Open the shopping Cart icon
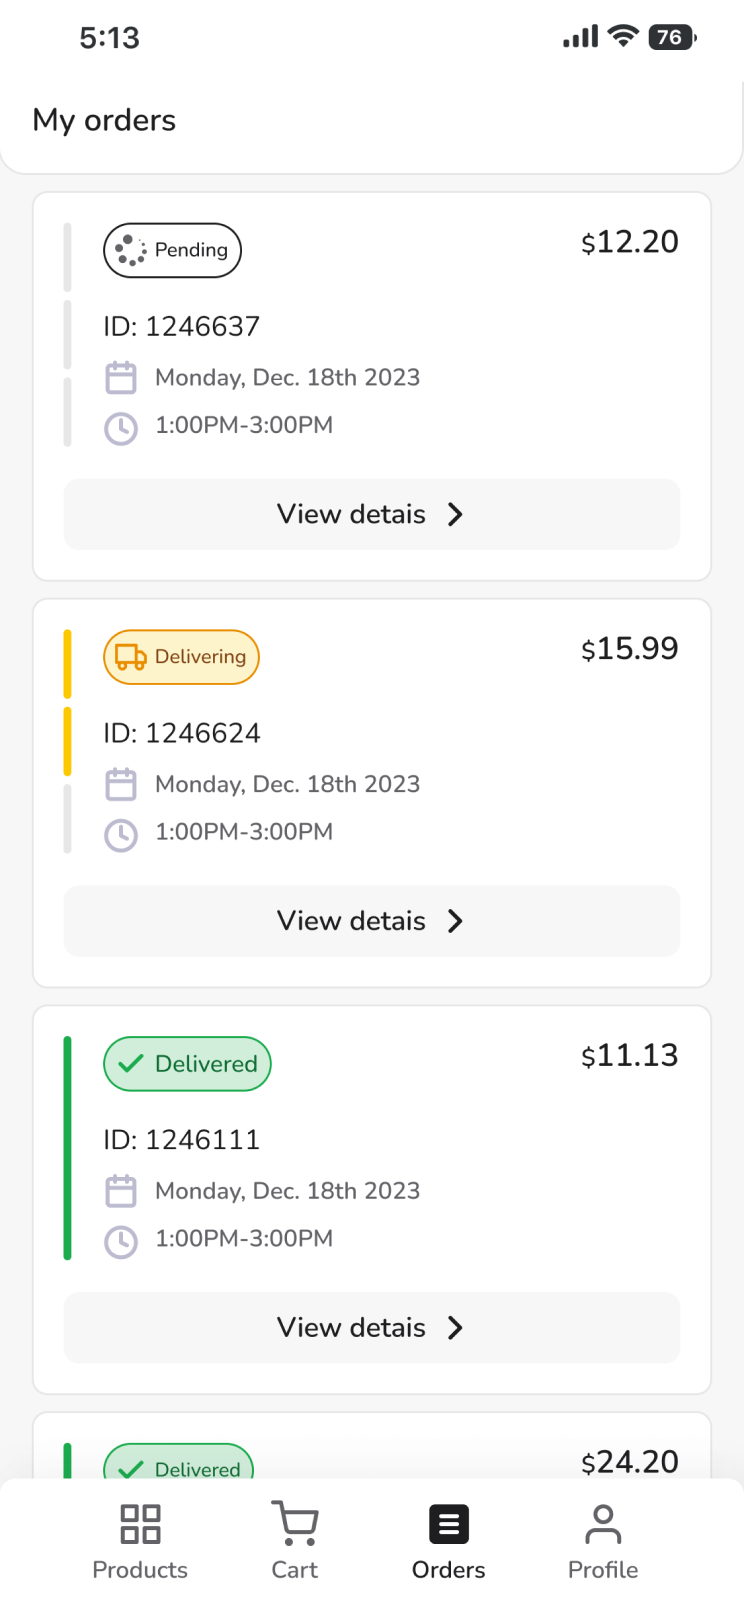Screen dimensions: 744x1600 pyautogui.click(x=295, y=1524)
